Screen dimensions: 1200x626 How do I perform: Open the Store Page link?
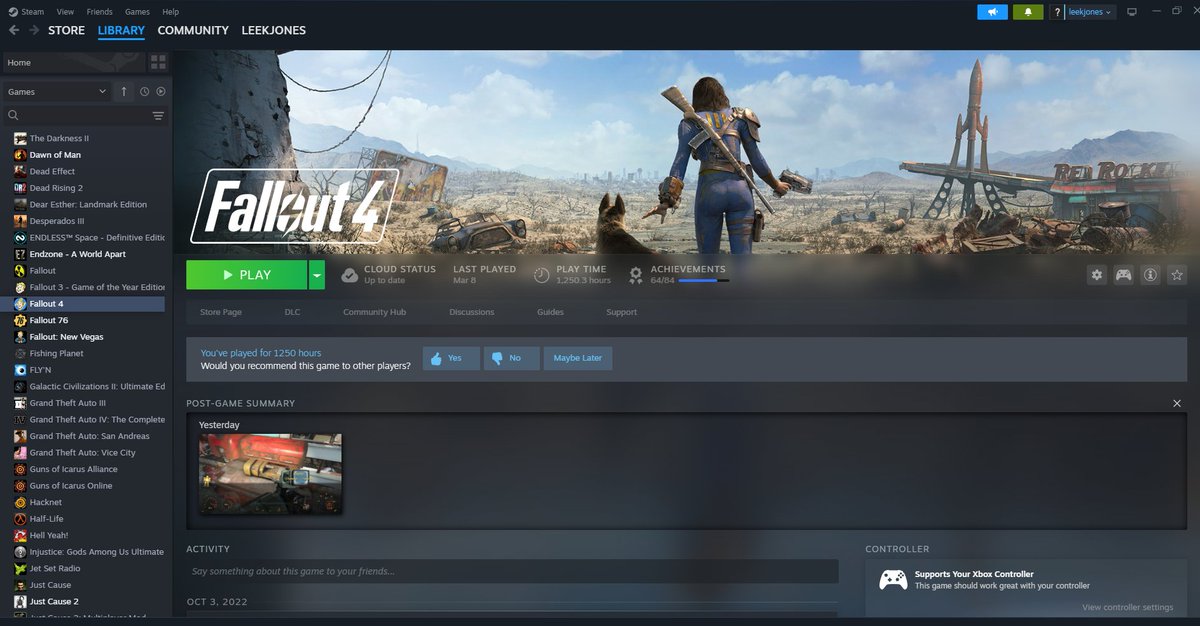point(221,312)
